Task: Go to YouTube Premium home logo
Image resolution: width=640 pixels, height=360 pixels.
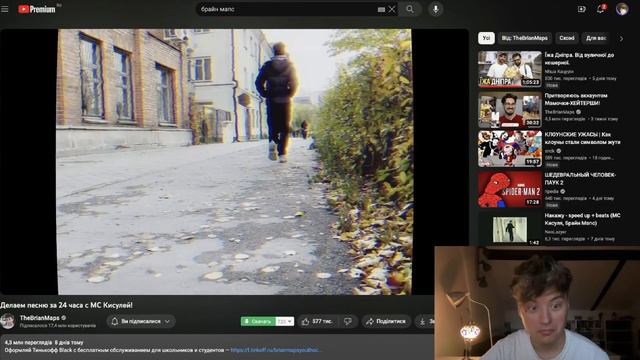Action: (x=37, y=9)
